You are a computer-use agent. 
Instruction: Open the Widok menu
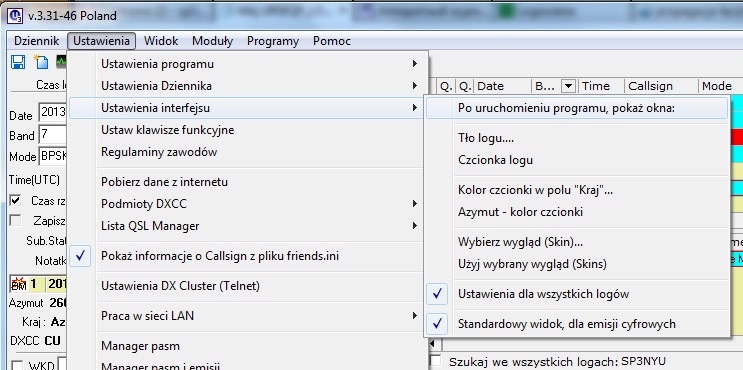pos(161,41)
